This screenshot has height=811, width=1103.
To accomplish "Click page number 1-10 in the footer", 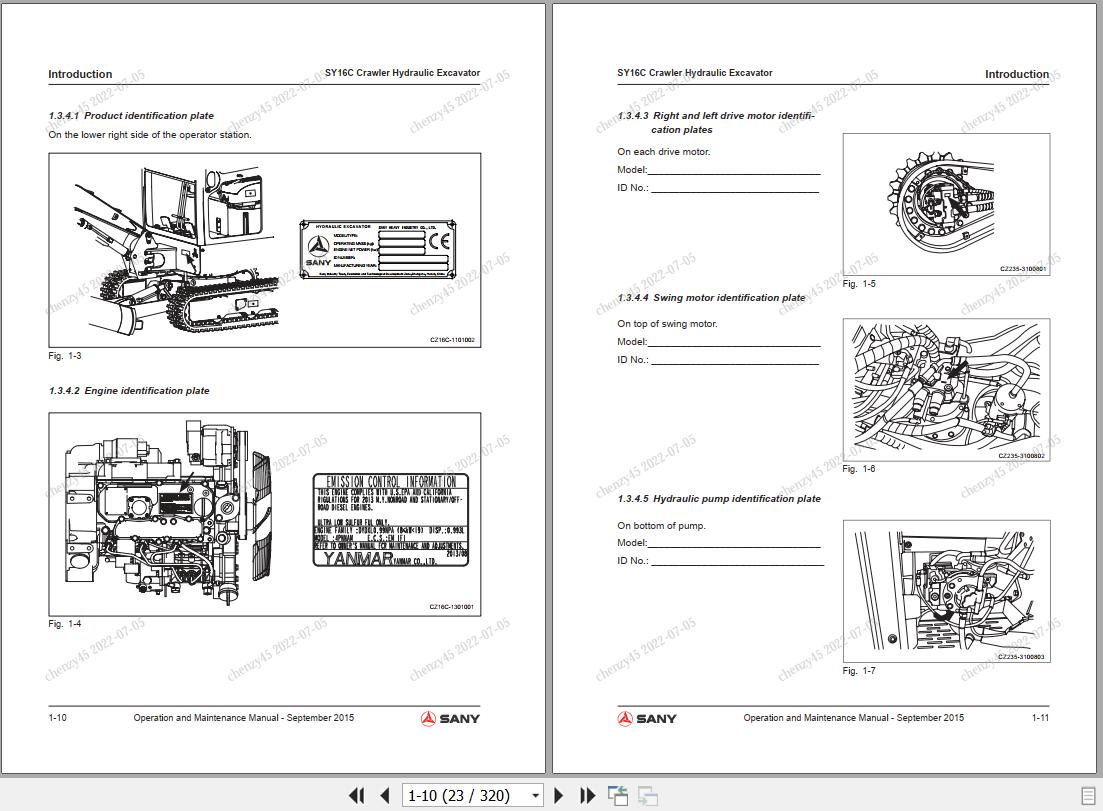I will click(x=58, y=717).
